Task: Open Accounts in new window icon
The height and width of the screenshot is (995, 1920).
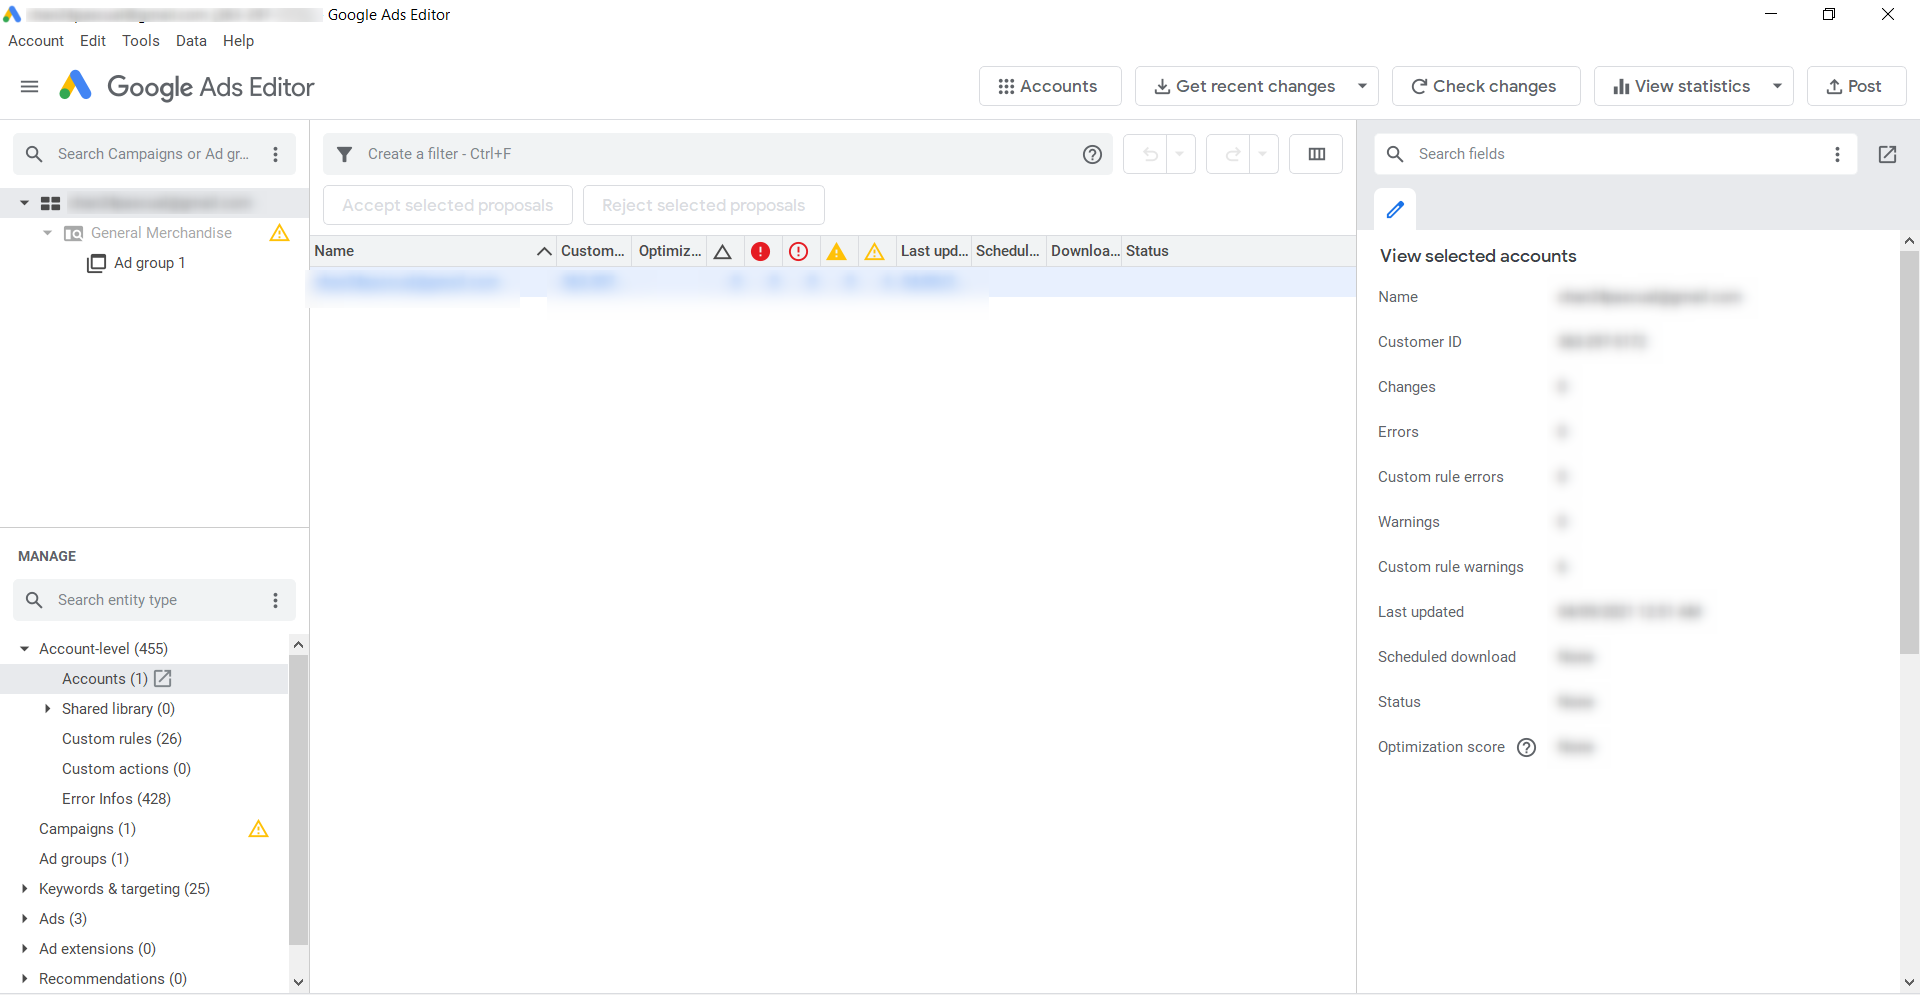Action: (163, 678)
